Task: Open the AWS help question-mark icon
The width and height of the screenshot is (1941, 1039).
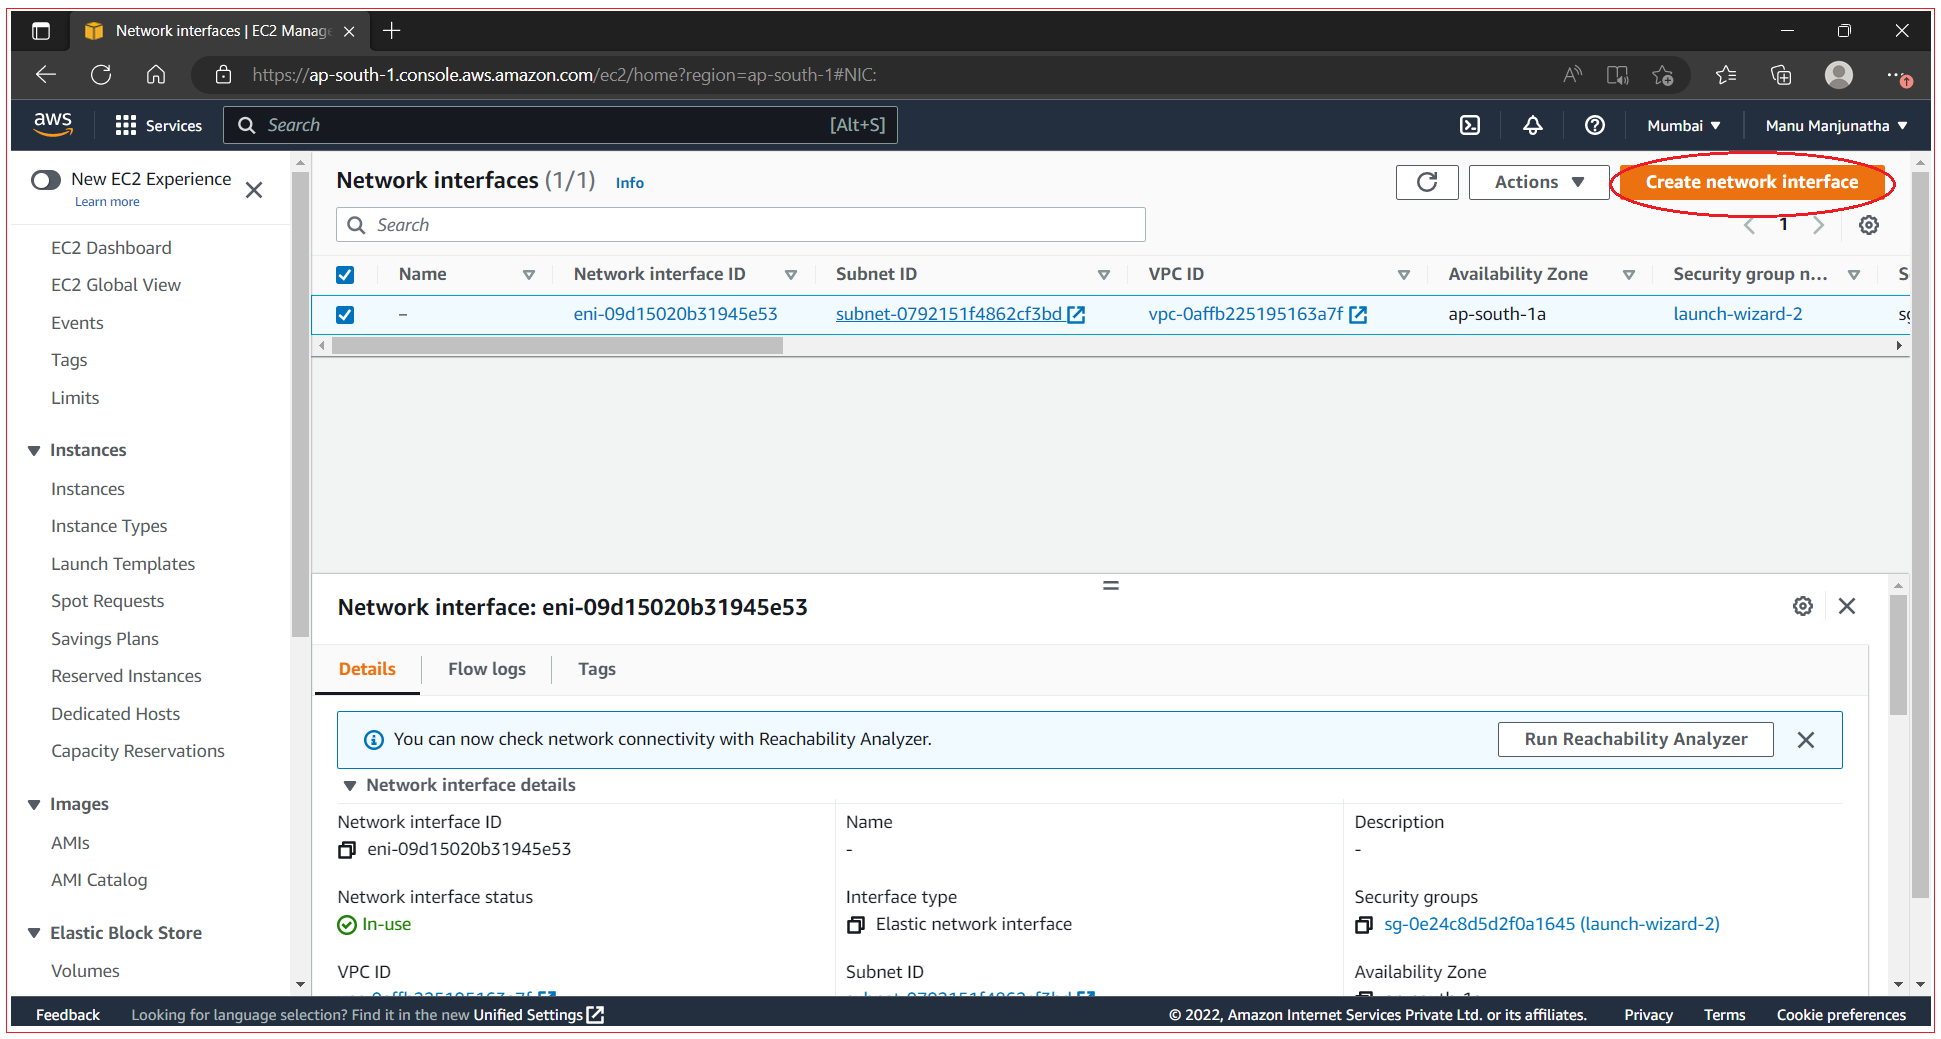Action: click(1595, 125)
